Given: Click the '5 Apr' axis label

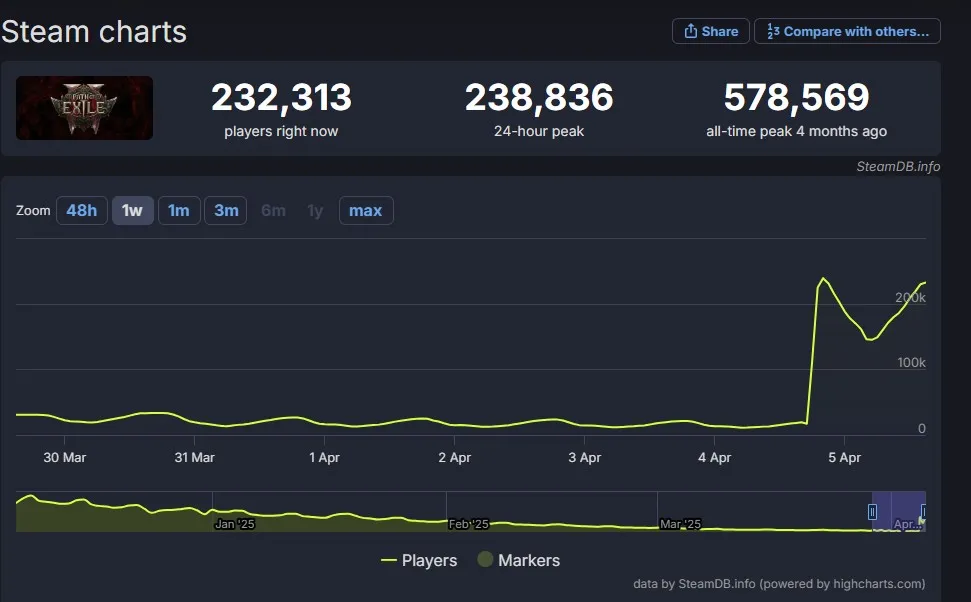Looking at the screenshot, I should (x=845, y=458).
